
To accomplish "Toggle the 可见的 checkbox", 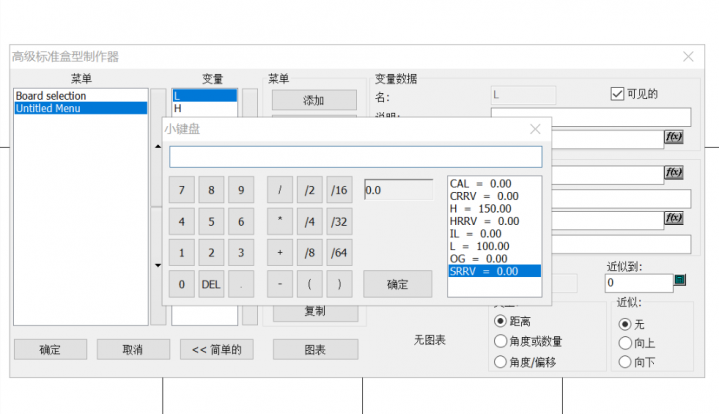I will [617, 94].
